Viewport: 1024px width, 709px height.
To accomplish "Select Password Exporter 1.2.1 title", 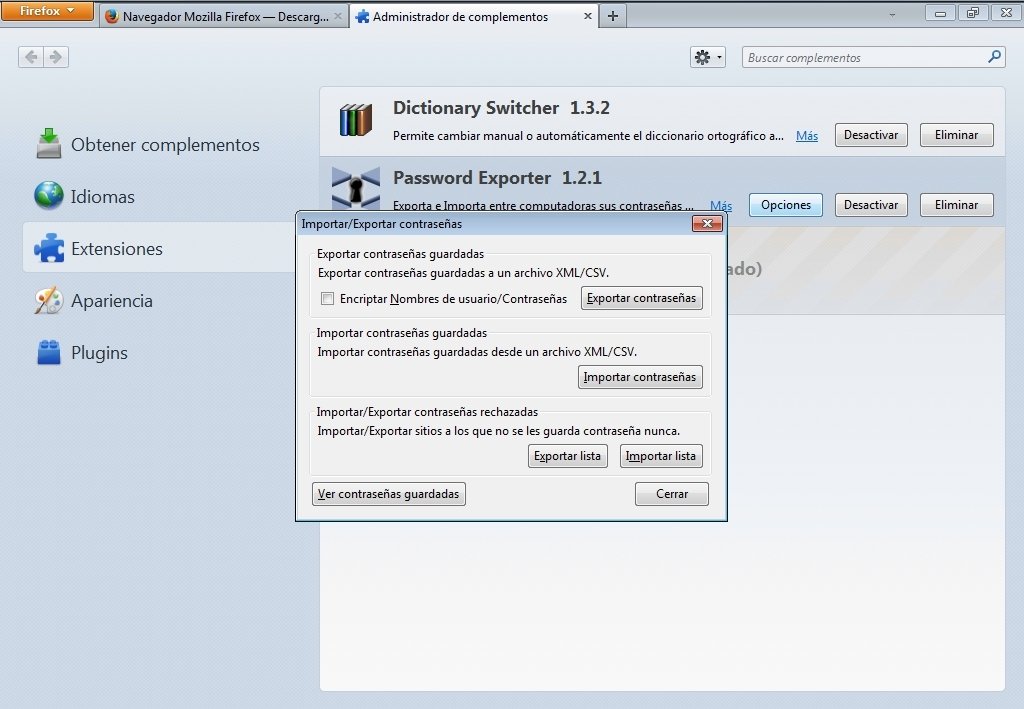I will (497, 178).
